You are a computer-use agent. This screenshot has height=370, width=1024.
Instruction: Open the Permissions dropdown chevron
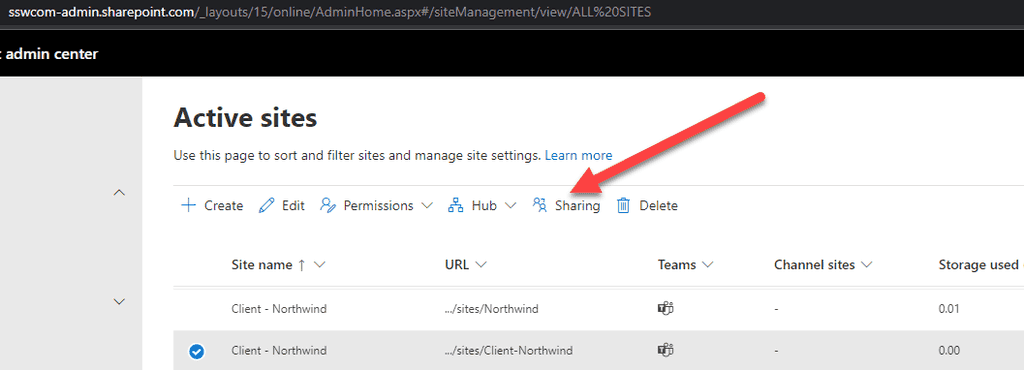tap(427, 206)
